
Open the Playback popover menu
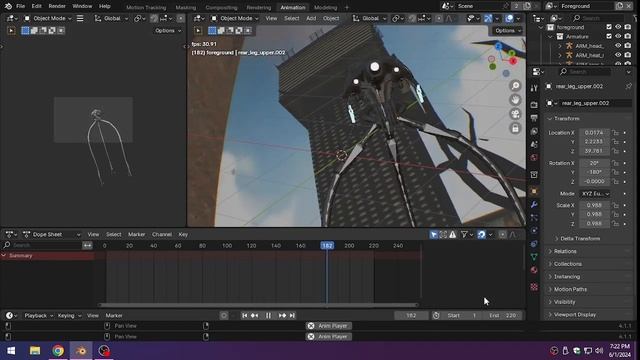[38, 316]
